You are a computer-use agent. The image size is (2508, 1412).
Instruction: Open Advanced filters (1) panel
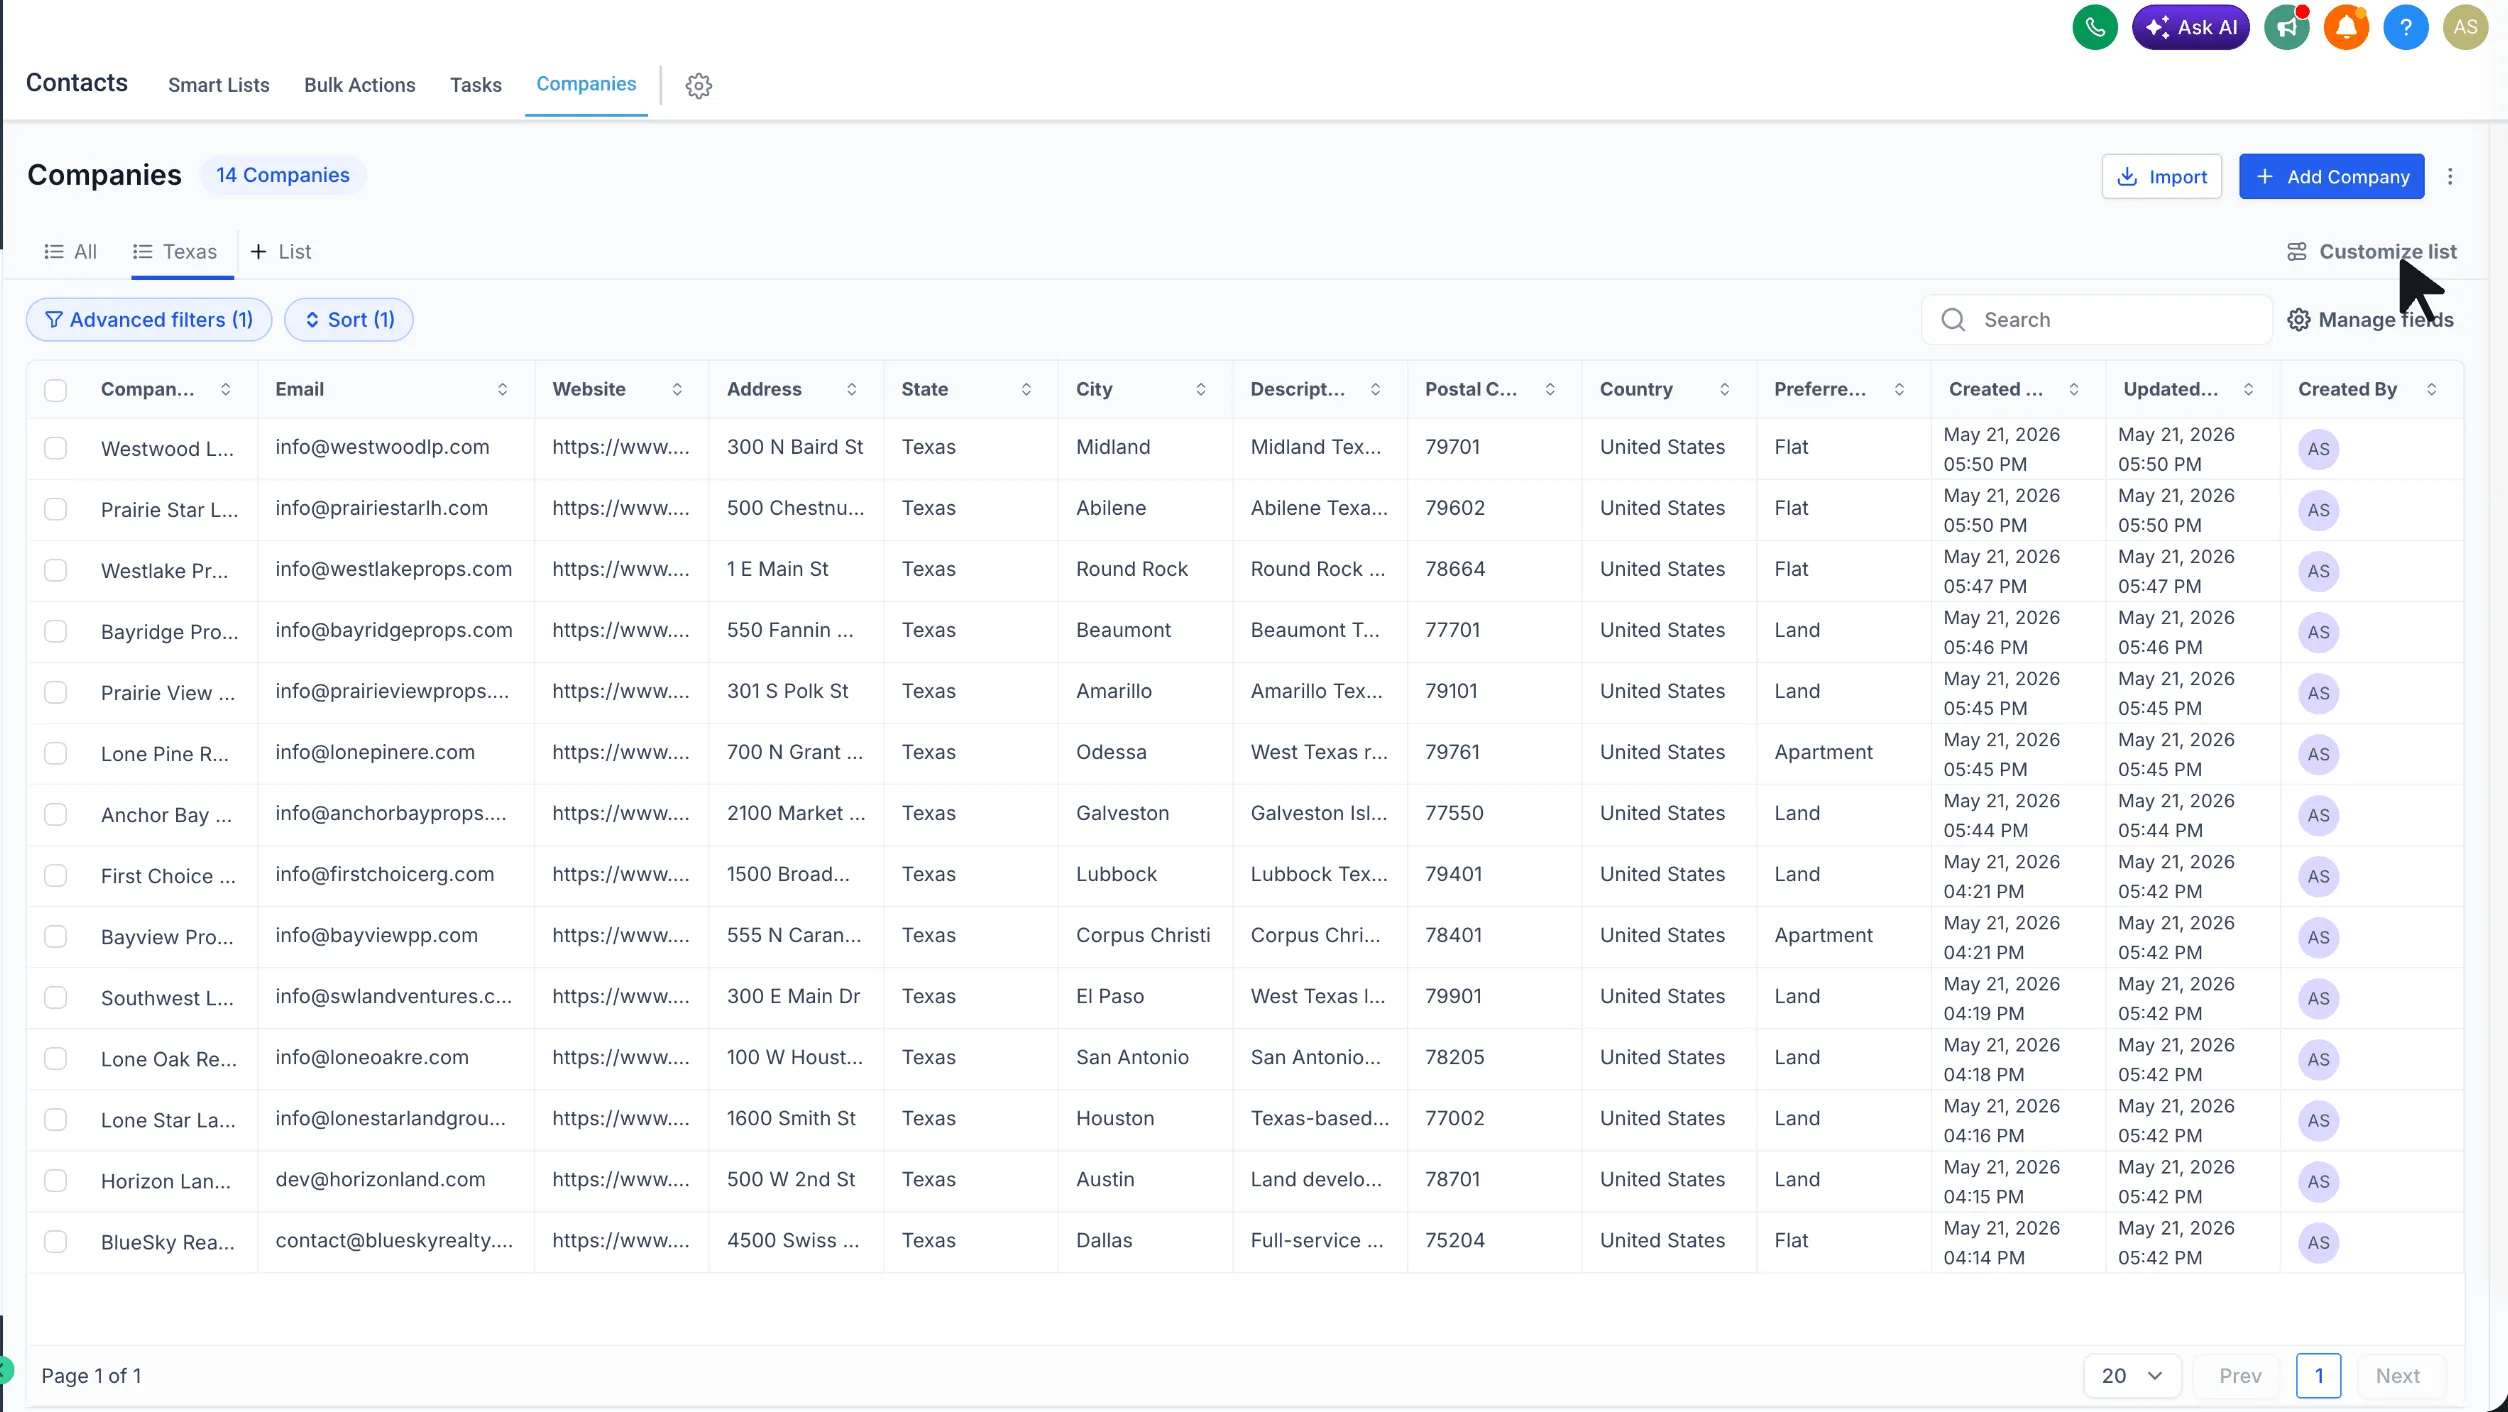coord(149,320)
